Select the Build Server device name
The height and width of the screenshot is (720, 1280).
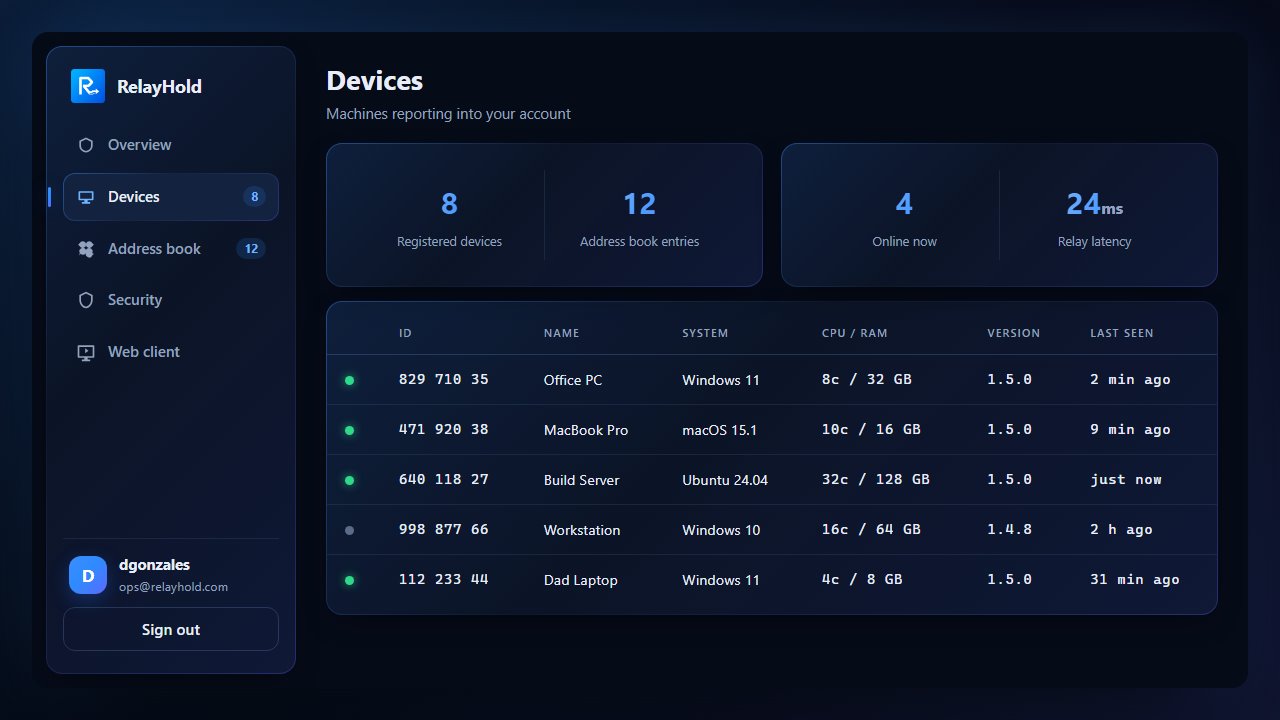pyautogui.click(x=581, y=480)
